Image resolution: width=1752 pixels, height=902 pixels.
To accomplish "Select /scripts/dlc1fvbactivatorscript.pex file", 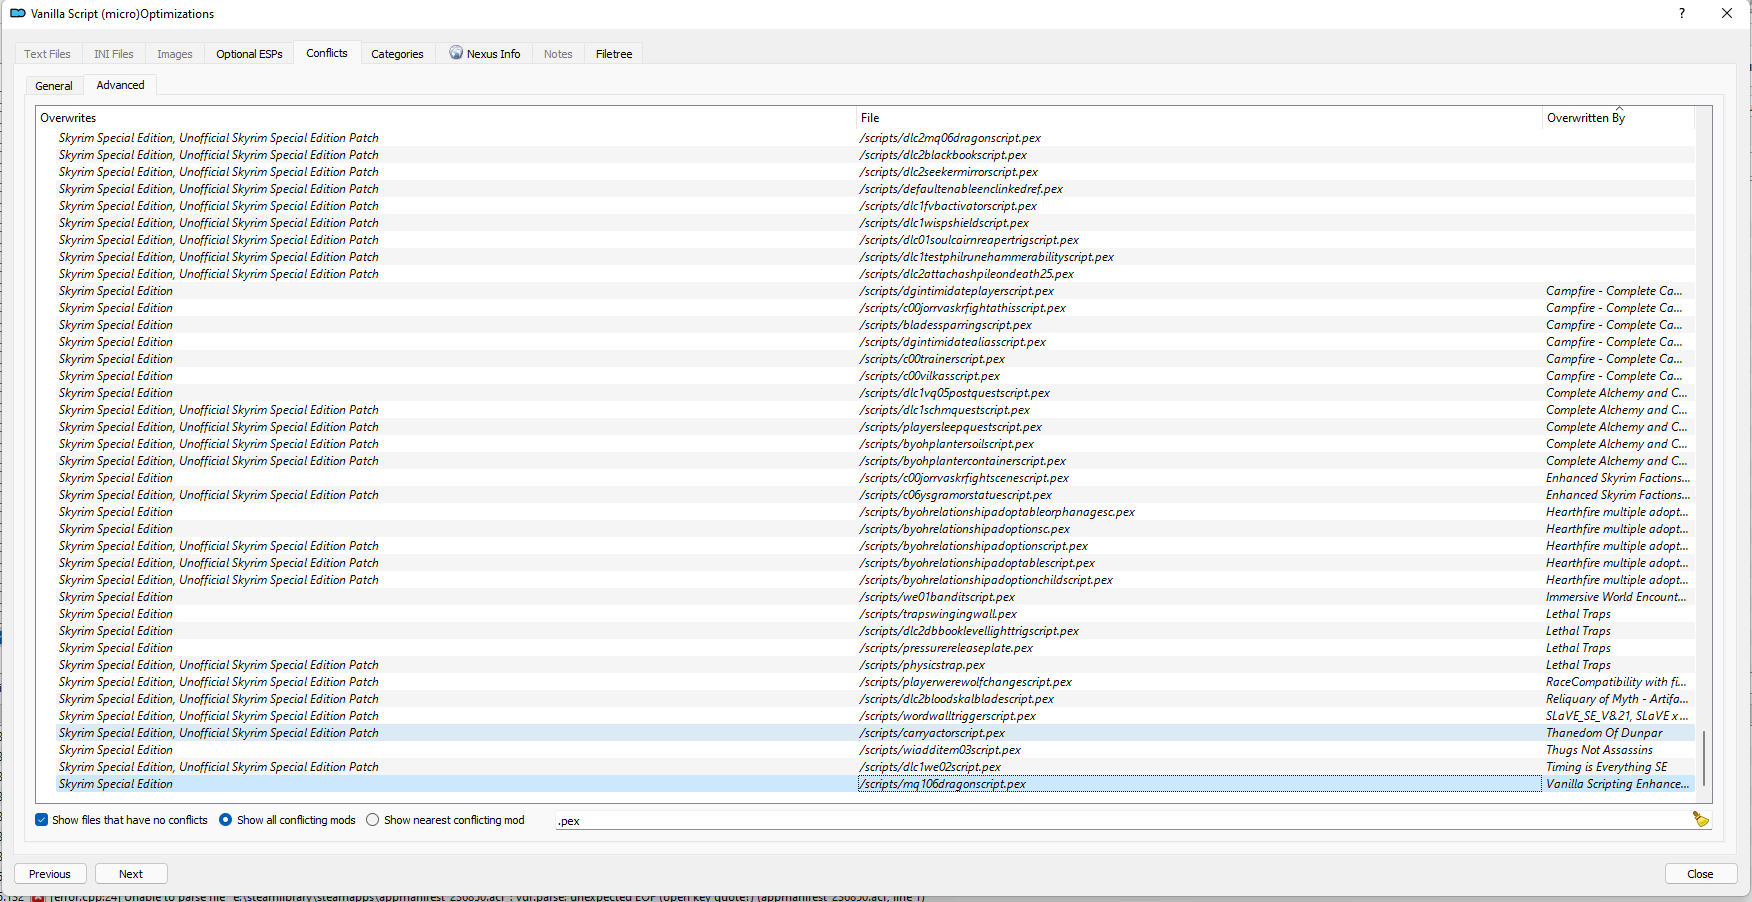I will [x=948, y=206].
